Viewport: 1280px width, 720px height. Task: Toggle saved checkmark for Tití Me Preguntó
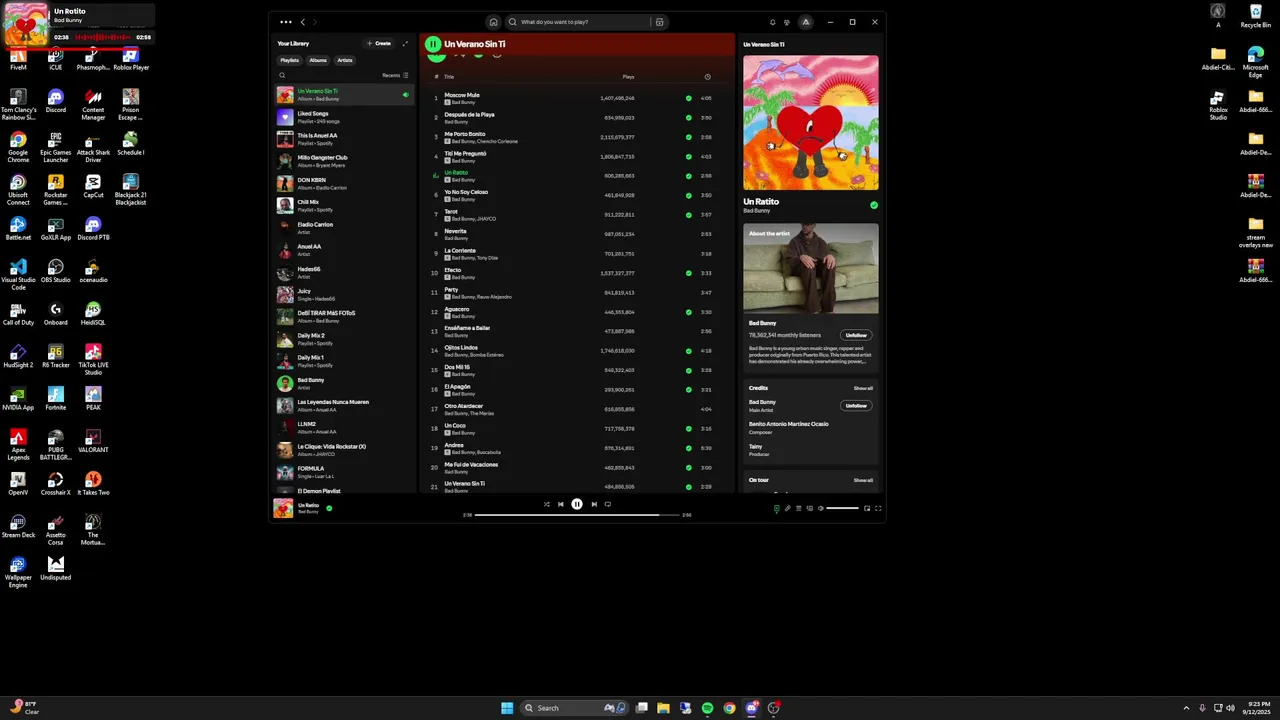click(x=688, y=157)
